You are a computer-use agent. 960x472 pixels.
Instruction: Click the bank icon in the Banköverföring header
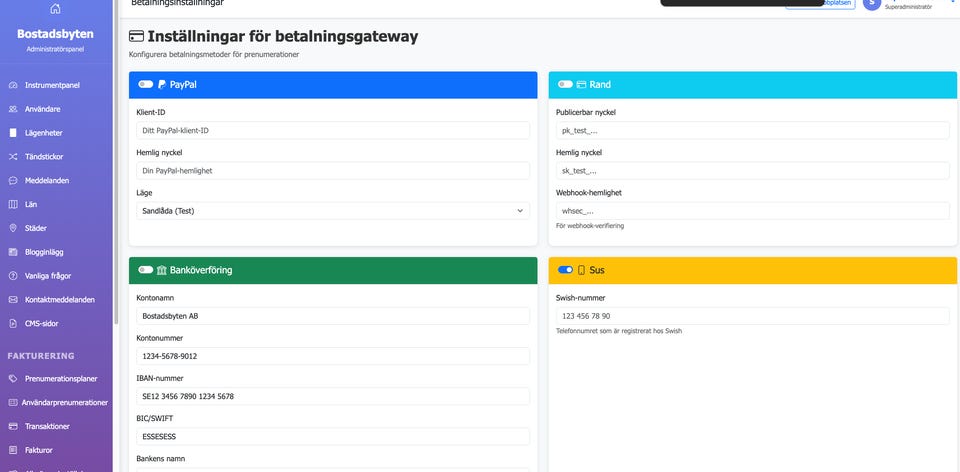click(162, 270)
